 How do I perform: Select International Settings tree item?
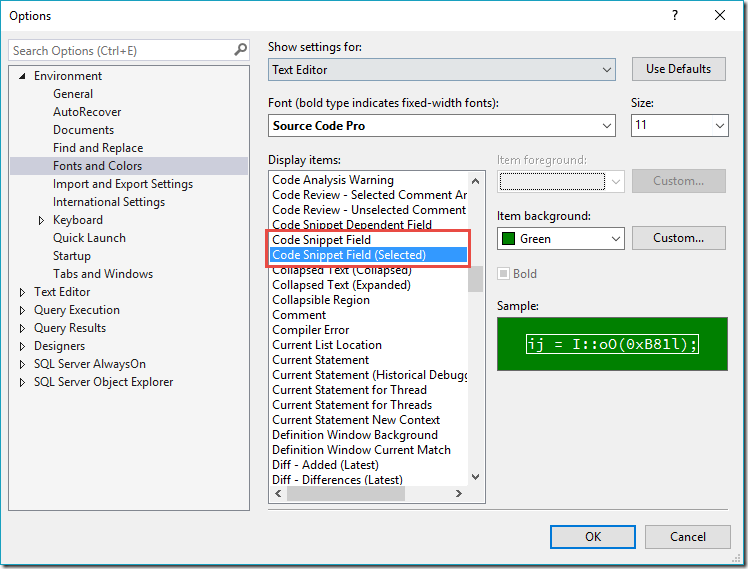(x=109, y=202)
